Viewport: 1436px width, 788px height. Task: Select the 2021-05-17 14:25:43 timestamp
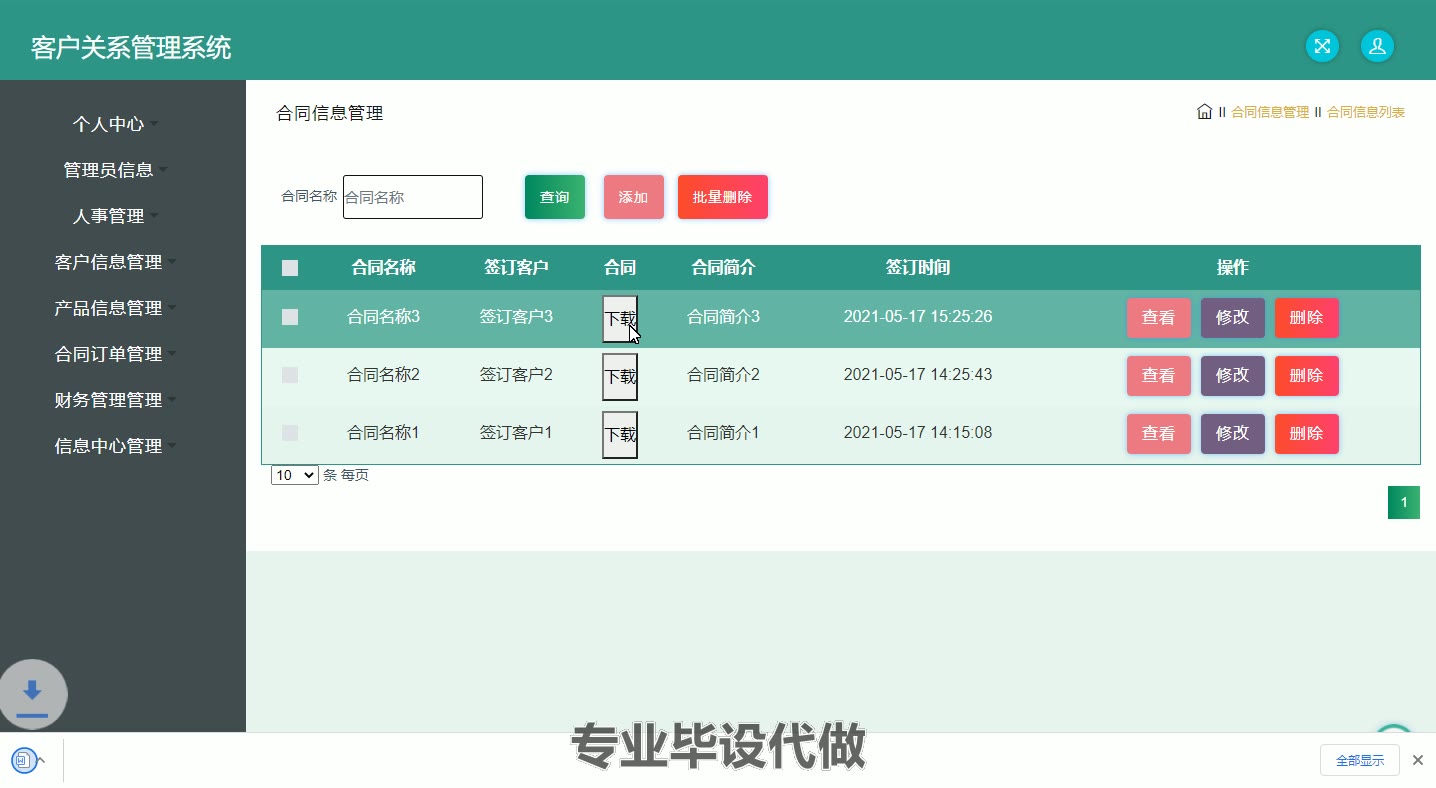918,375
